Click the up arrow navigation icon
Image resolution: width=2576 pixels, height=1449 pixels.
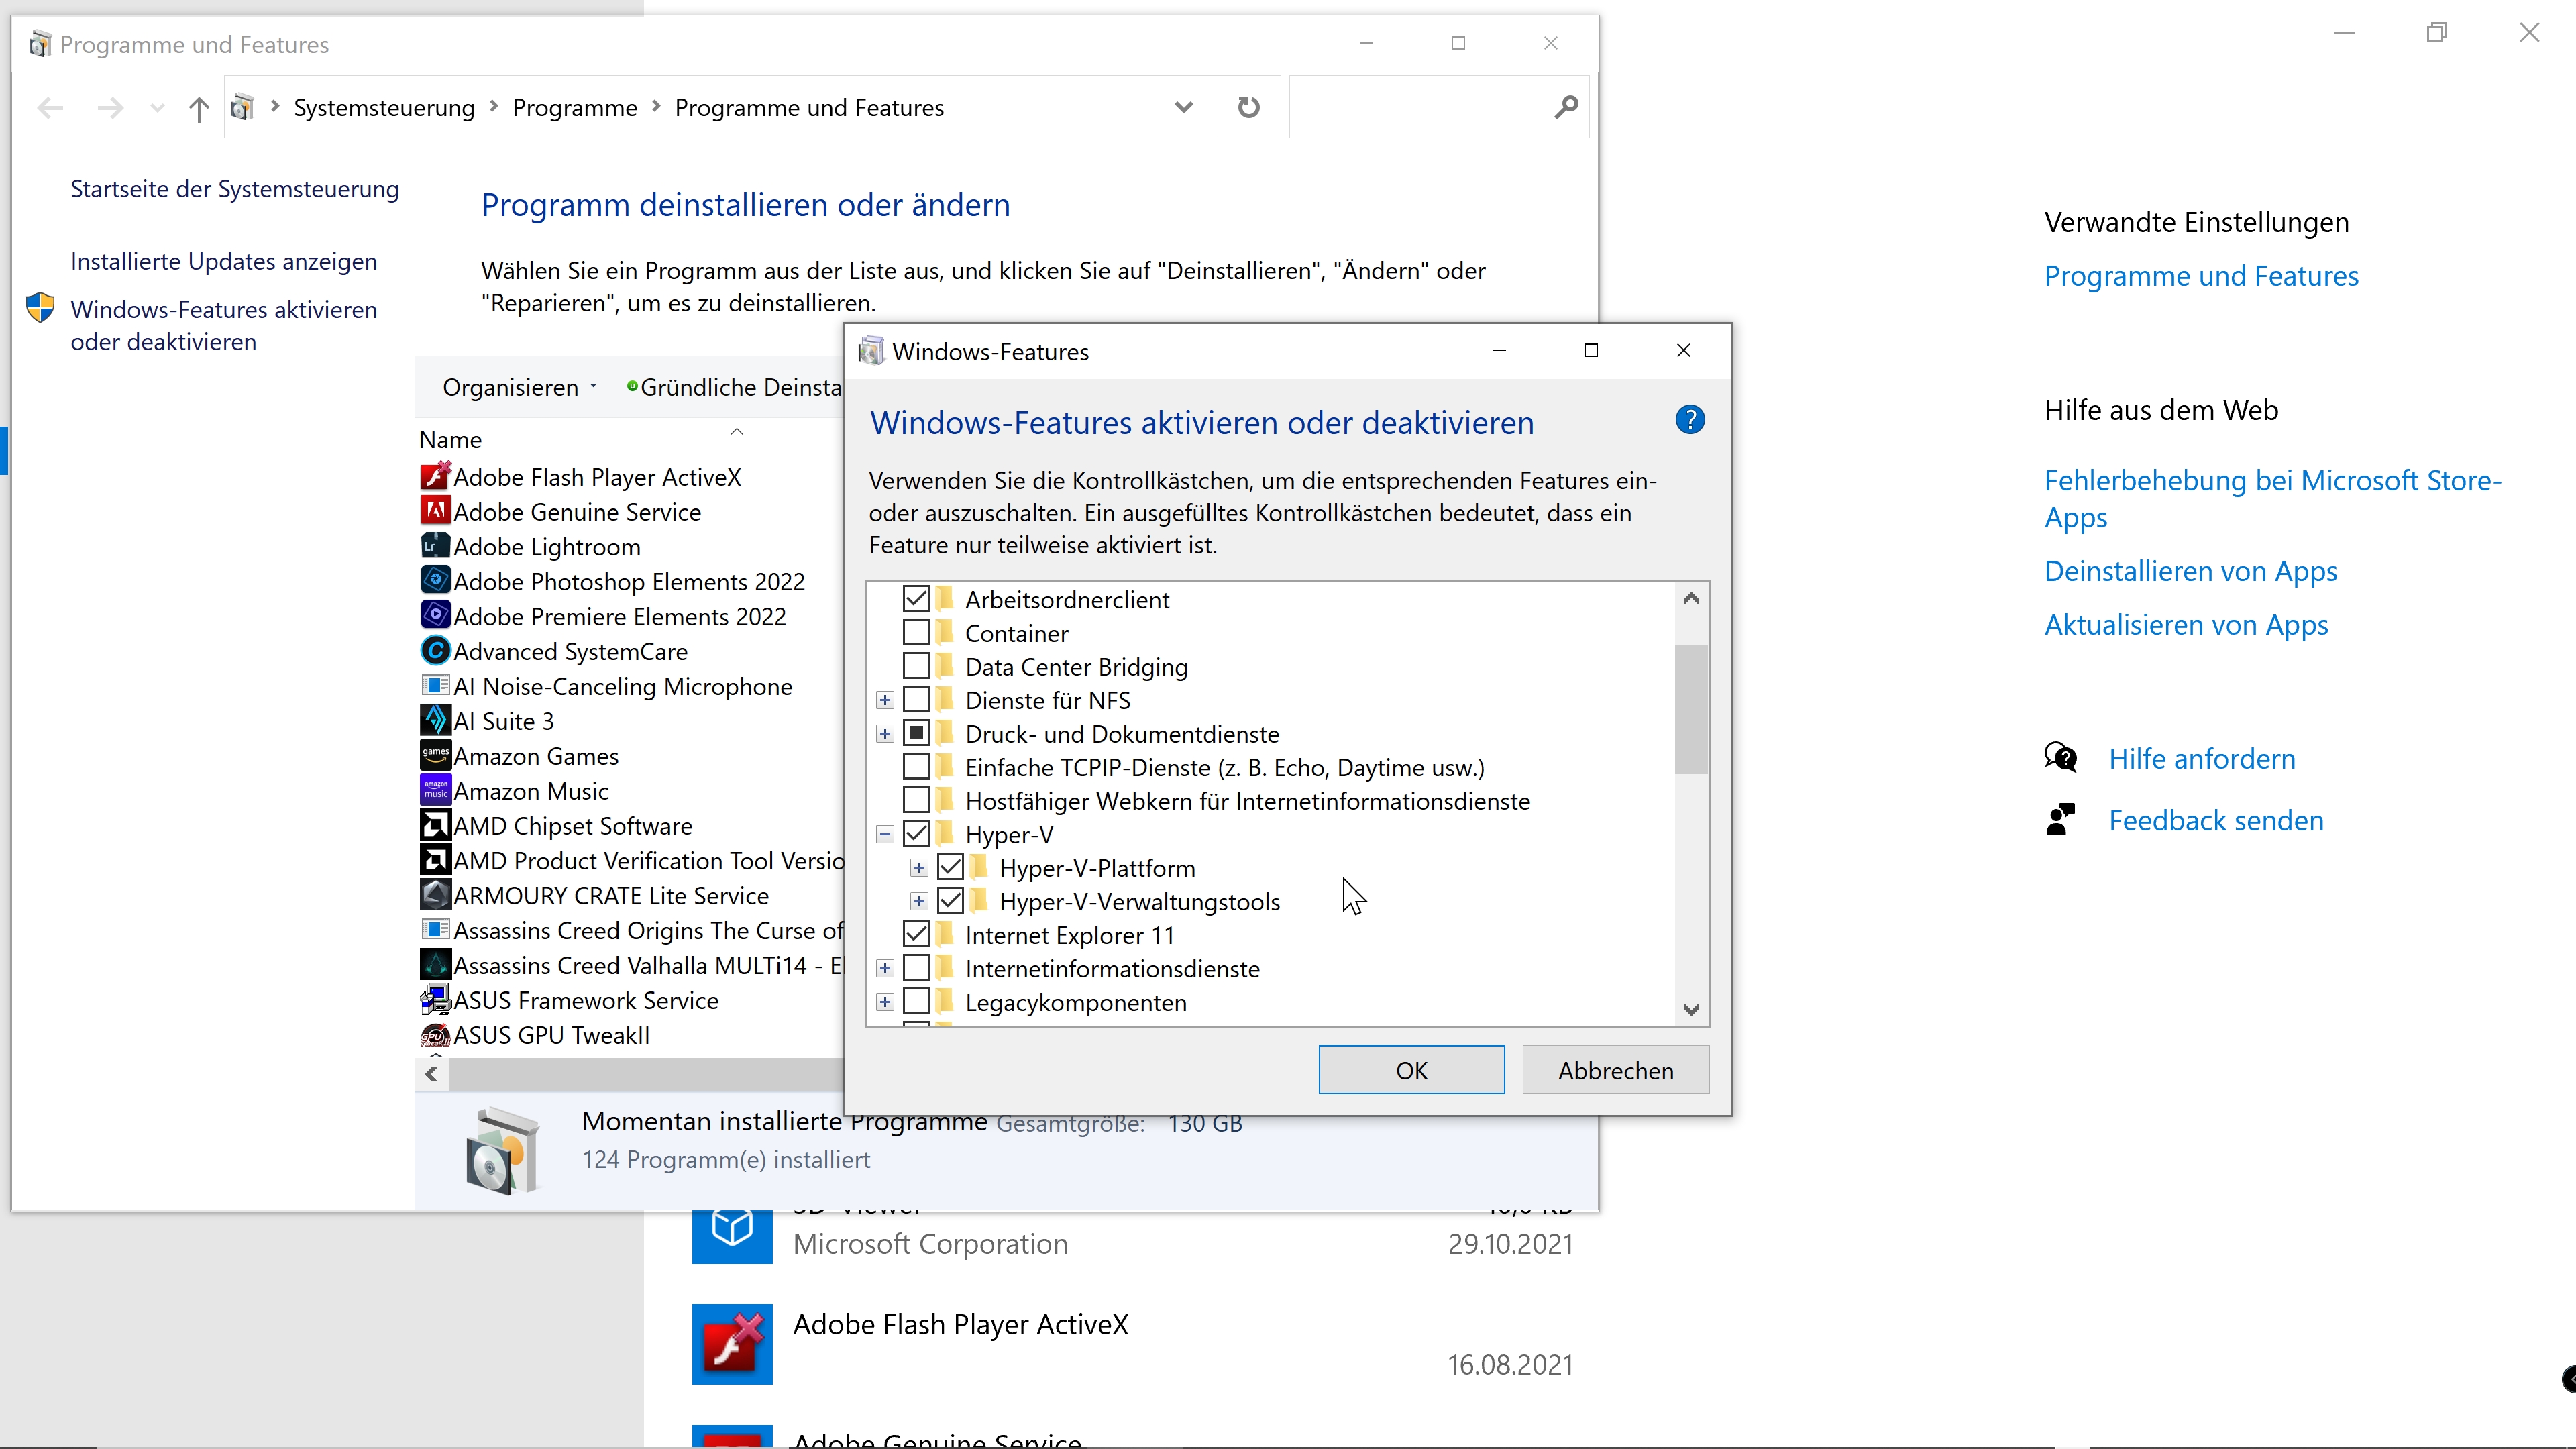pos(198,108)
